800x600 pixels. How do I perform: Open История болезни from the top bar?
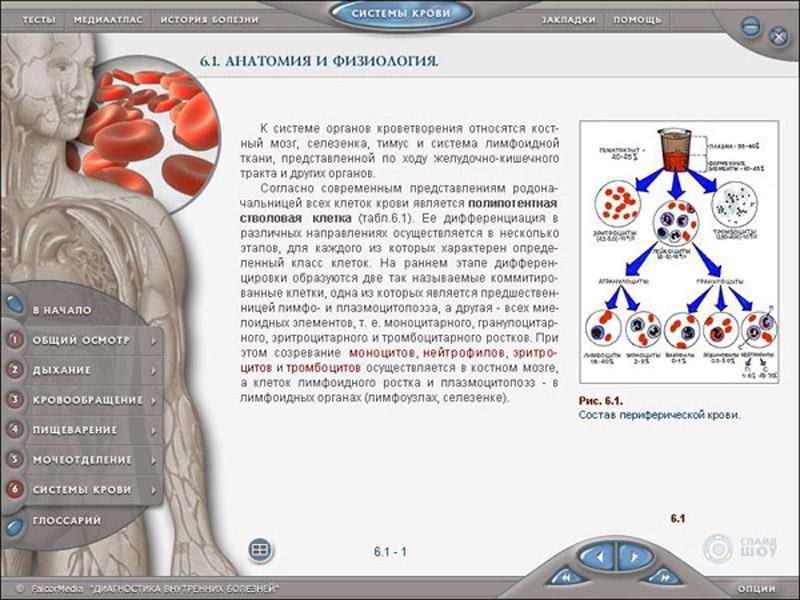click(210, 19)
